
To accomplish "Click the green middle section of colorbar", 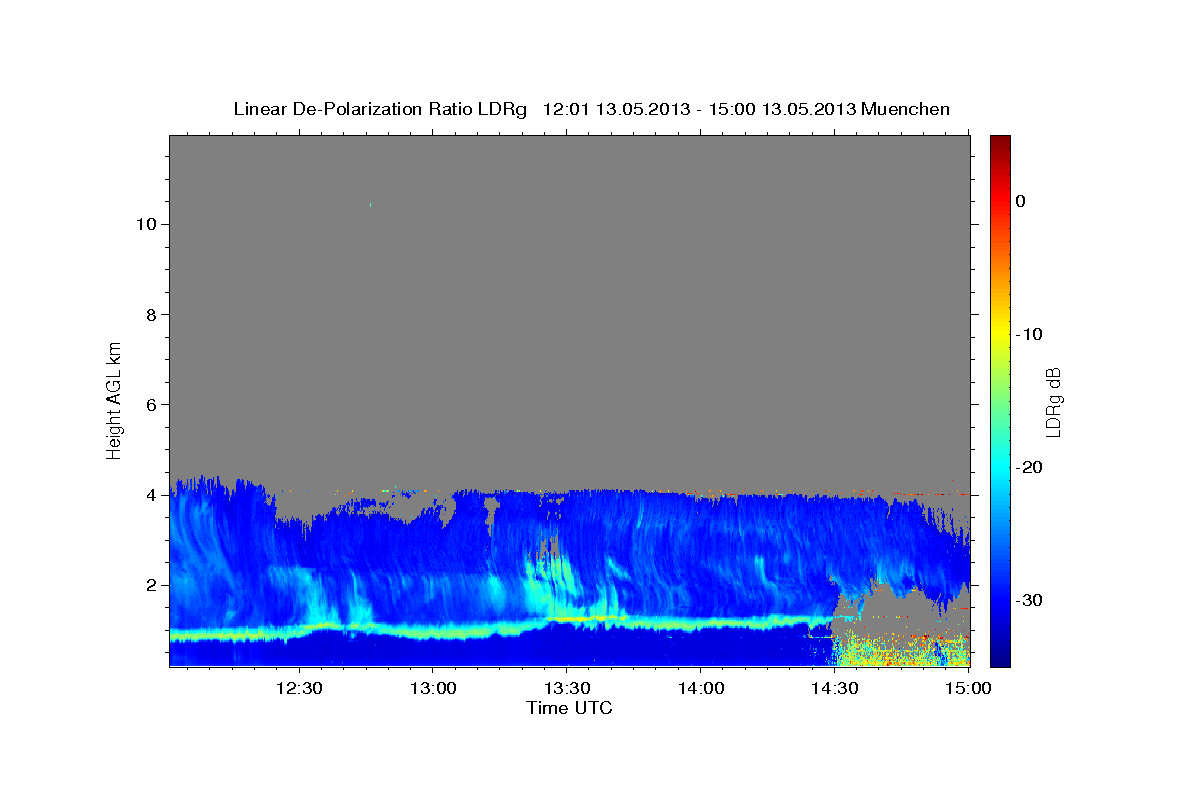I will (x=1000, y=400).
